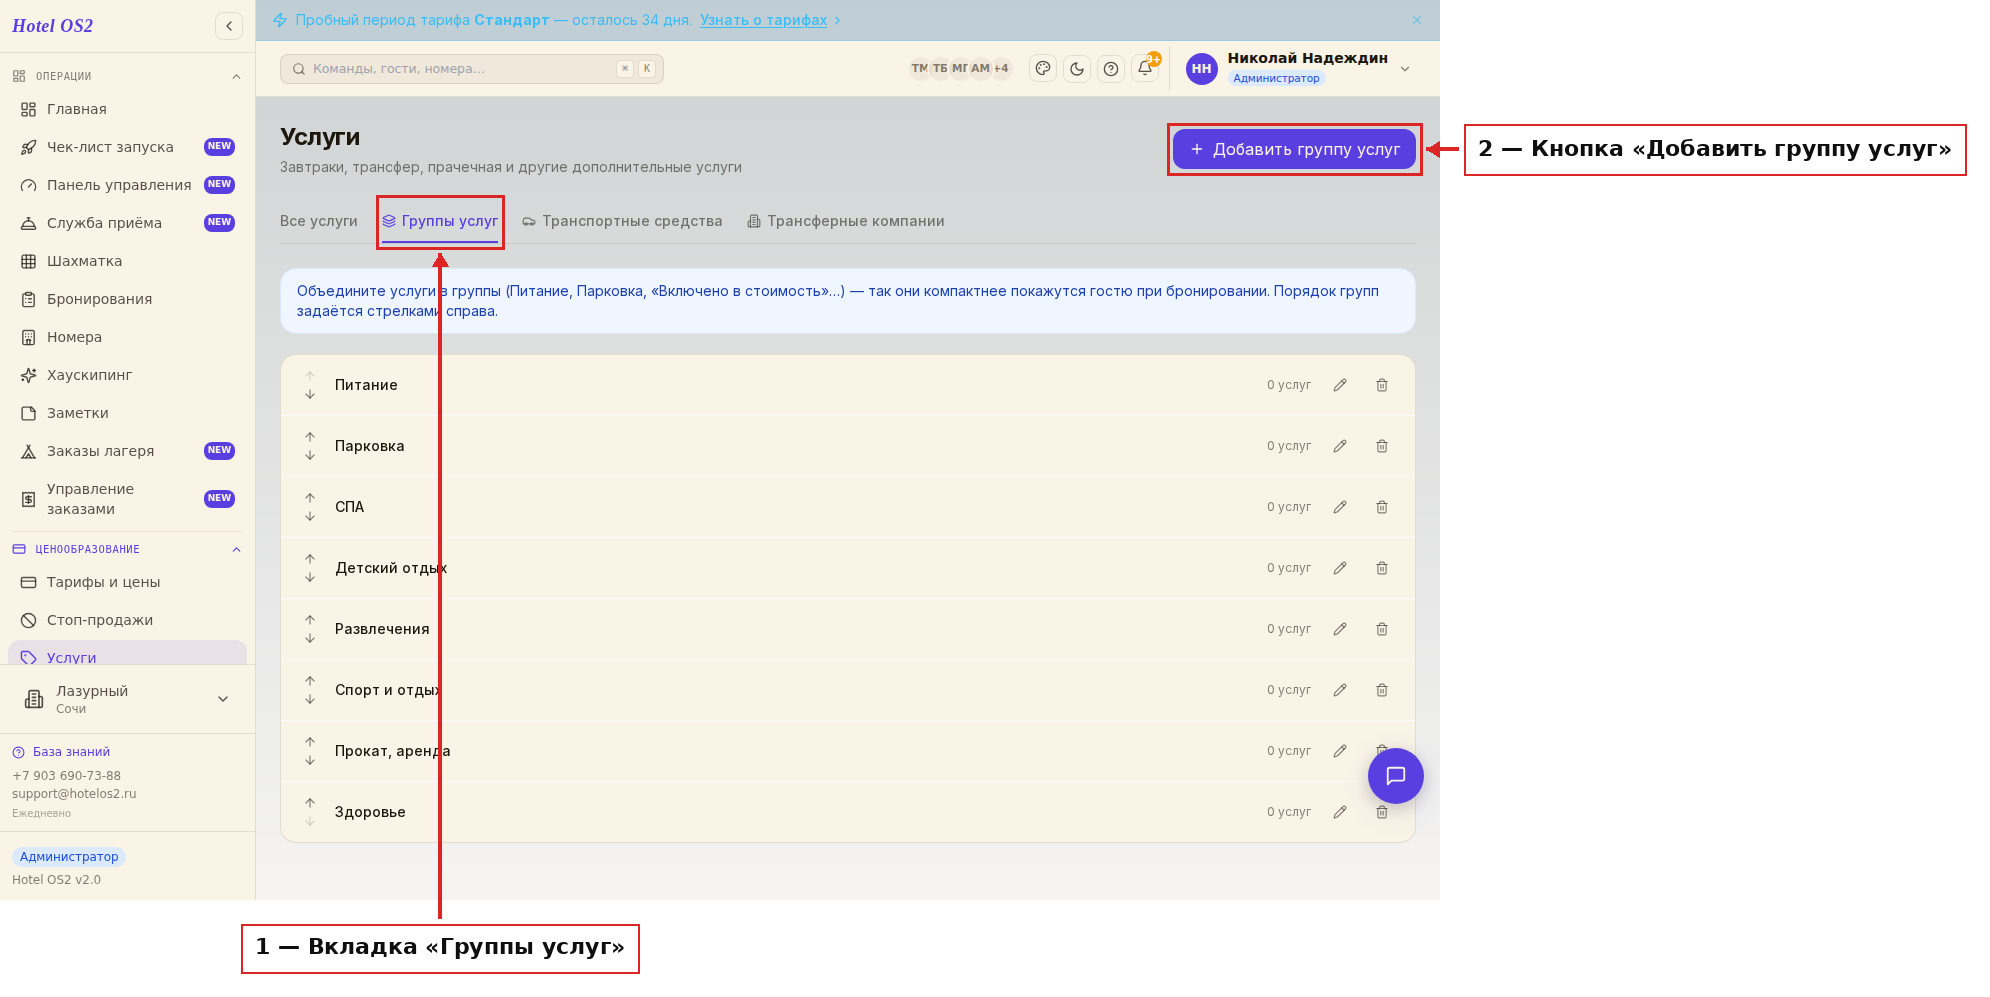Move Развлечения group up with arrow
1990x997 pixels.
[x=310, y=620]
